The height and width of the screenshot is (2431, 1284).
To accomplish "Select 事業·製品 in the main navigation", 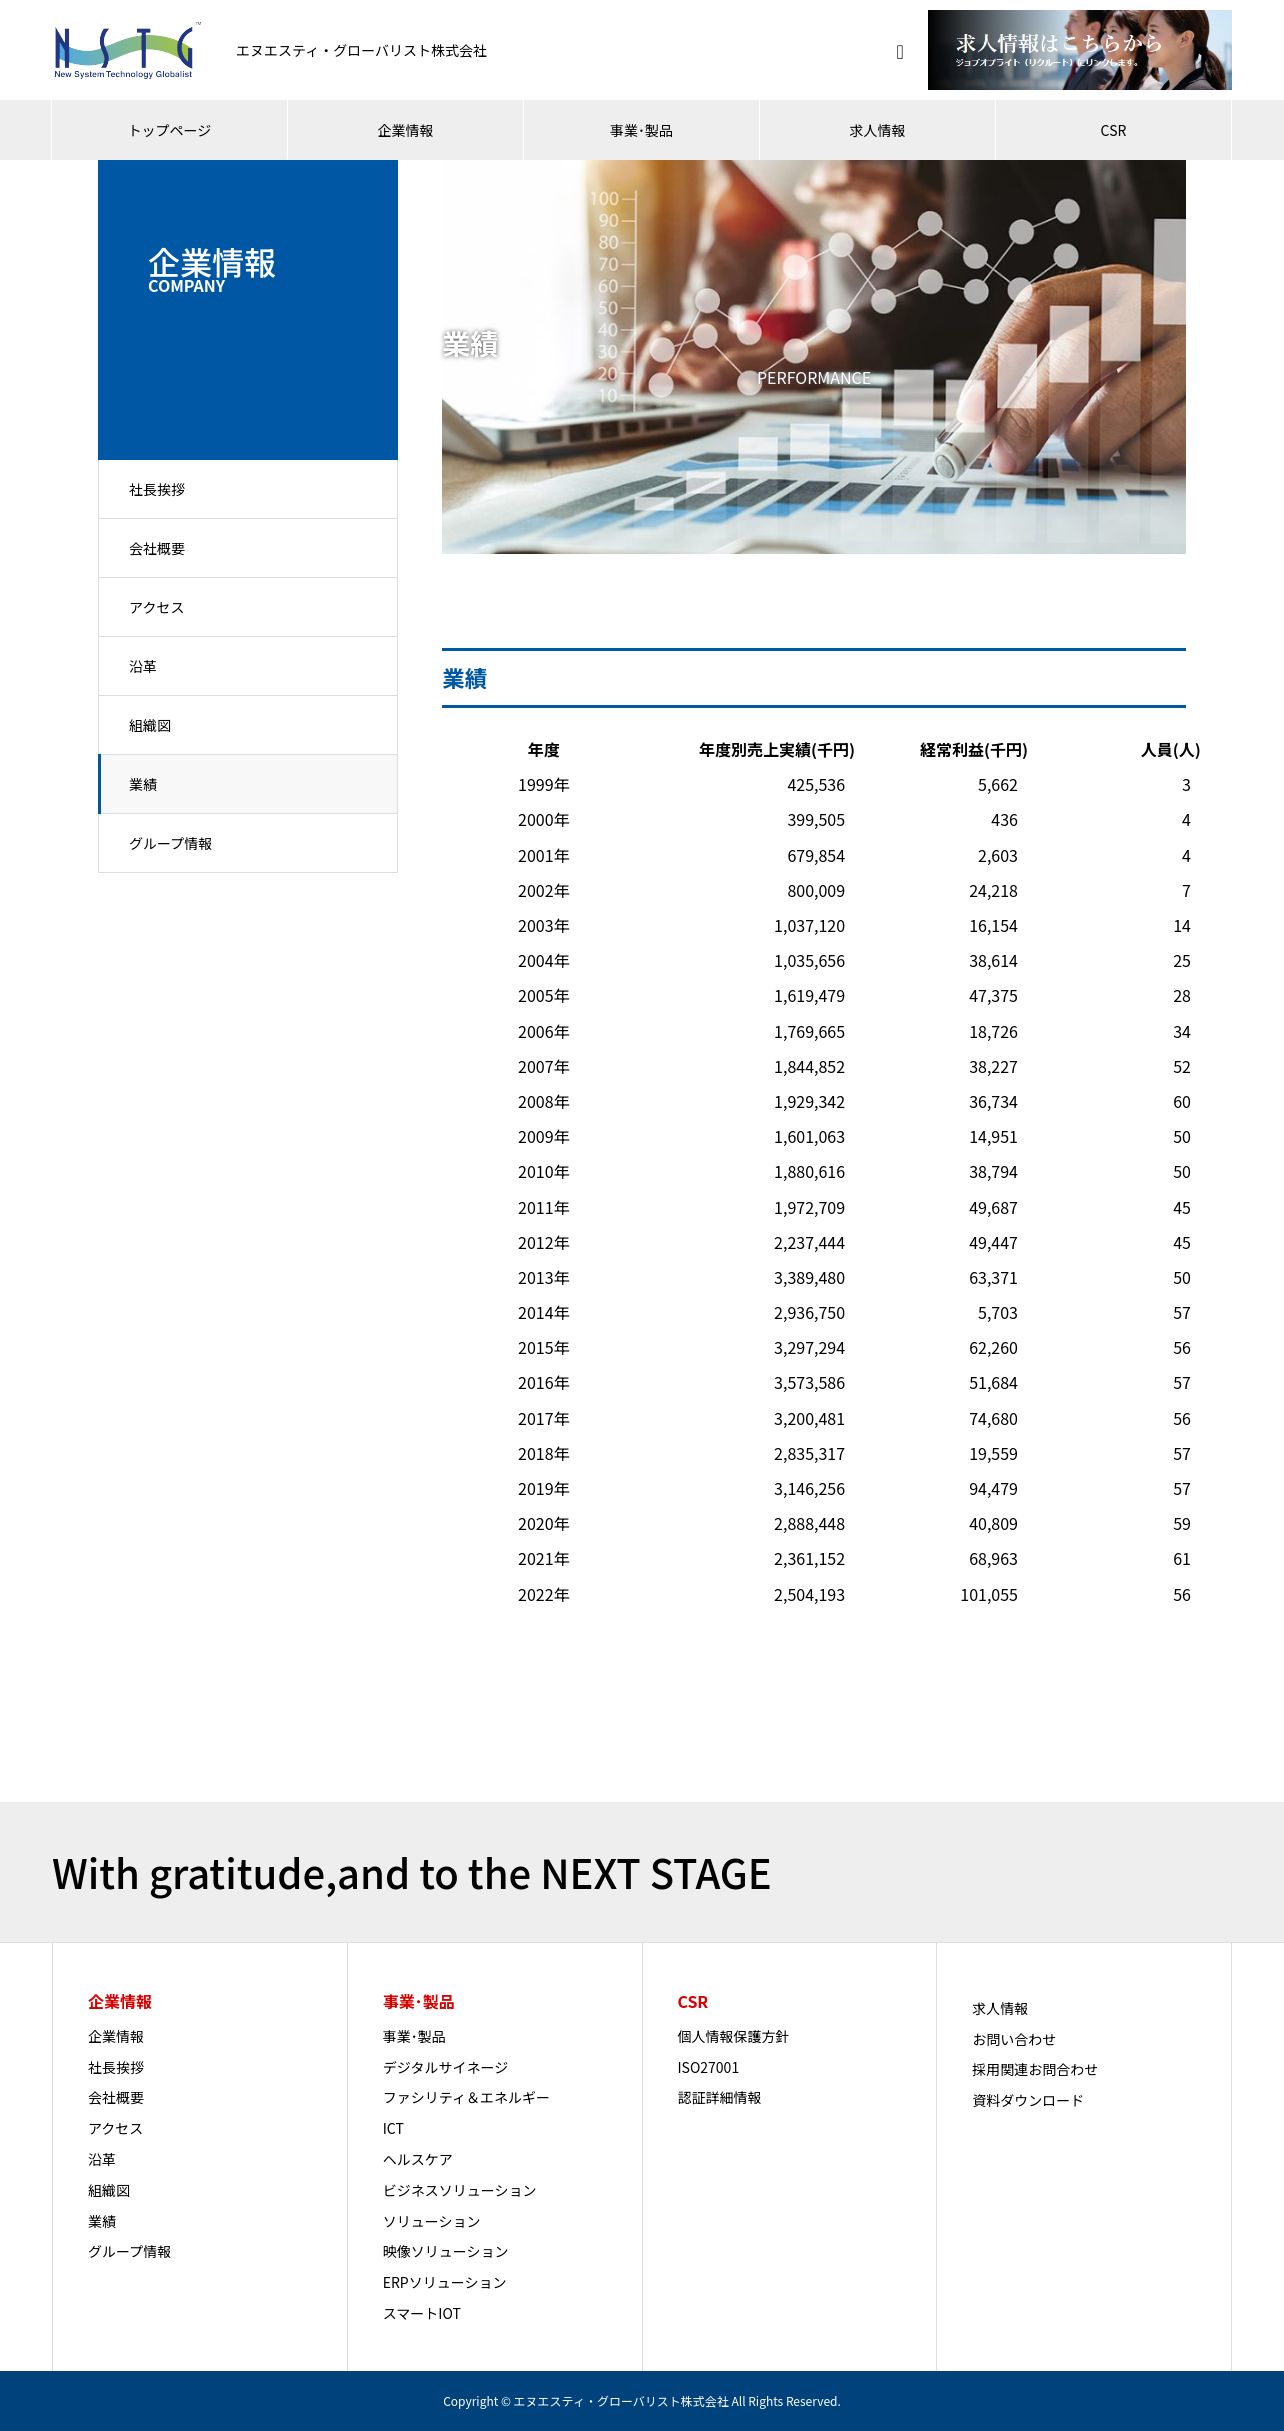I will [x=641, y=130].
